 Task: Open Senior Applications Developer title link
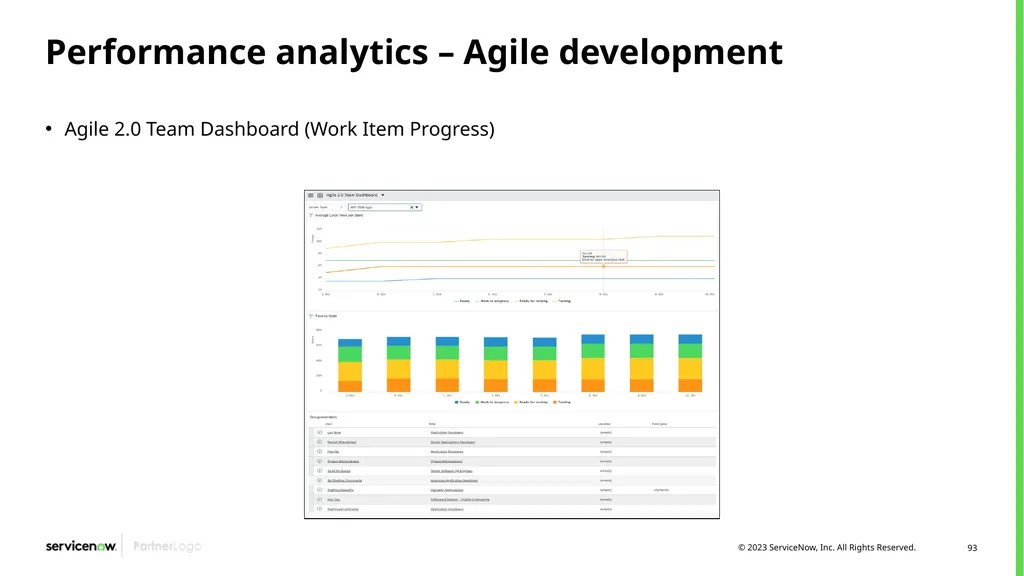tap(453, 442)
